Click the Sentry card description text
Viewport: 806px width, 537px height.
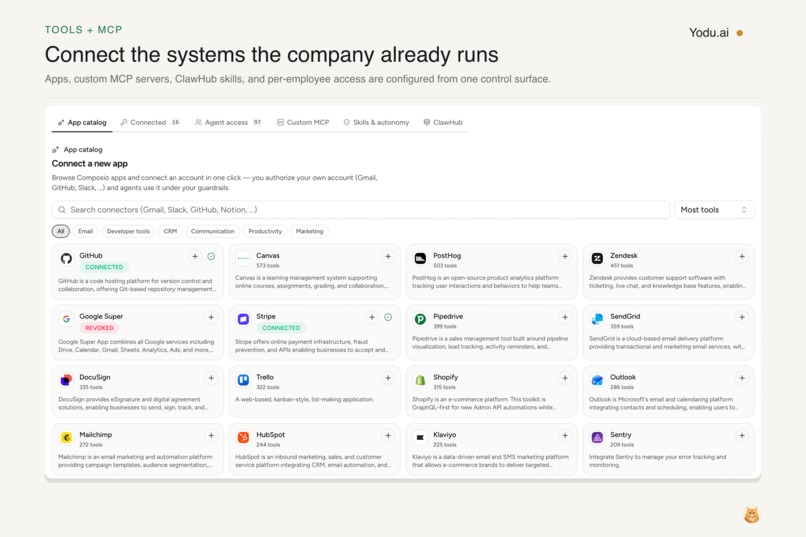point(657,460)
